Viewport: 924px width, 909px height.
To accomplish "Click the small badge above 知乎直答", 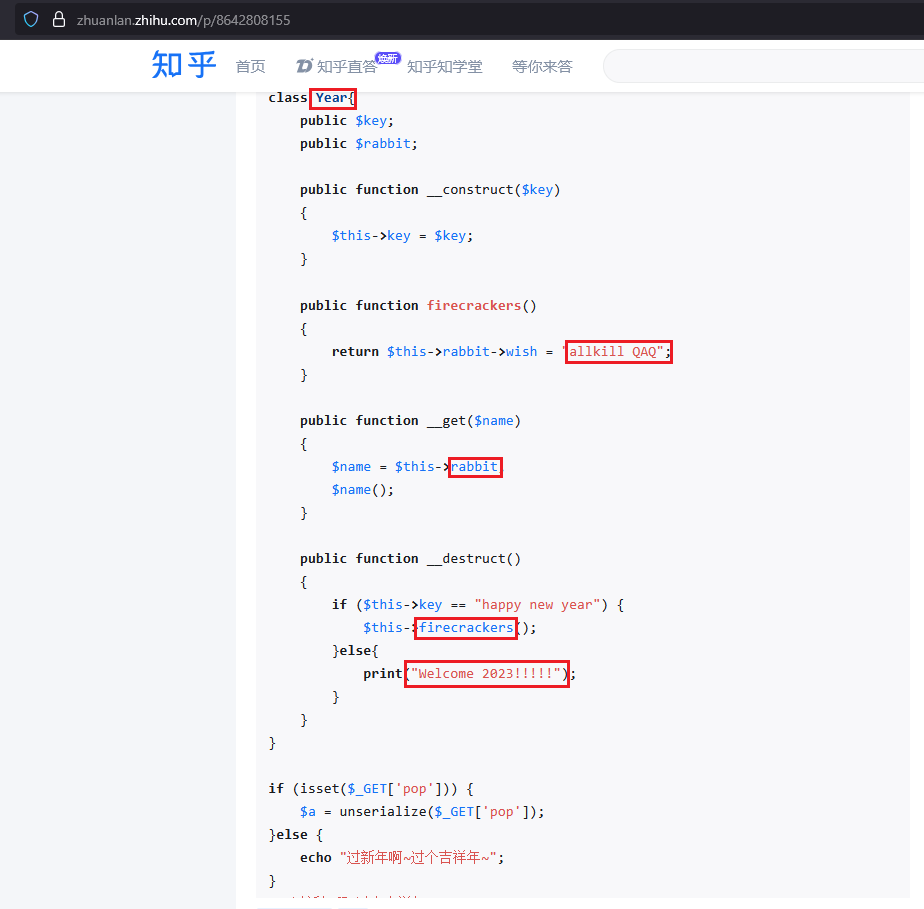I will (386, 57).
